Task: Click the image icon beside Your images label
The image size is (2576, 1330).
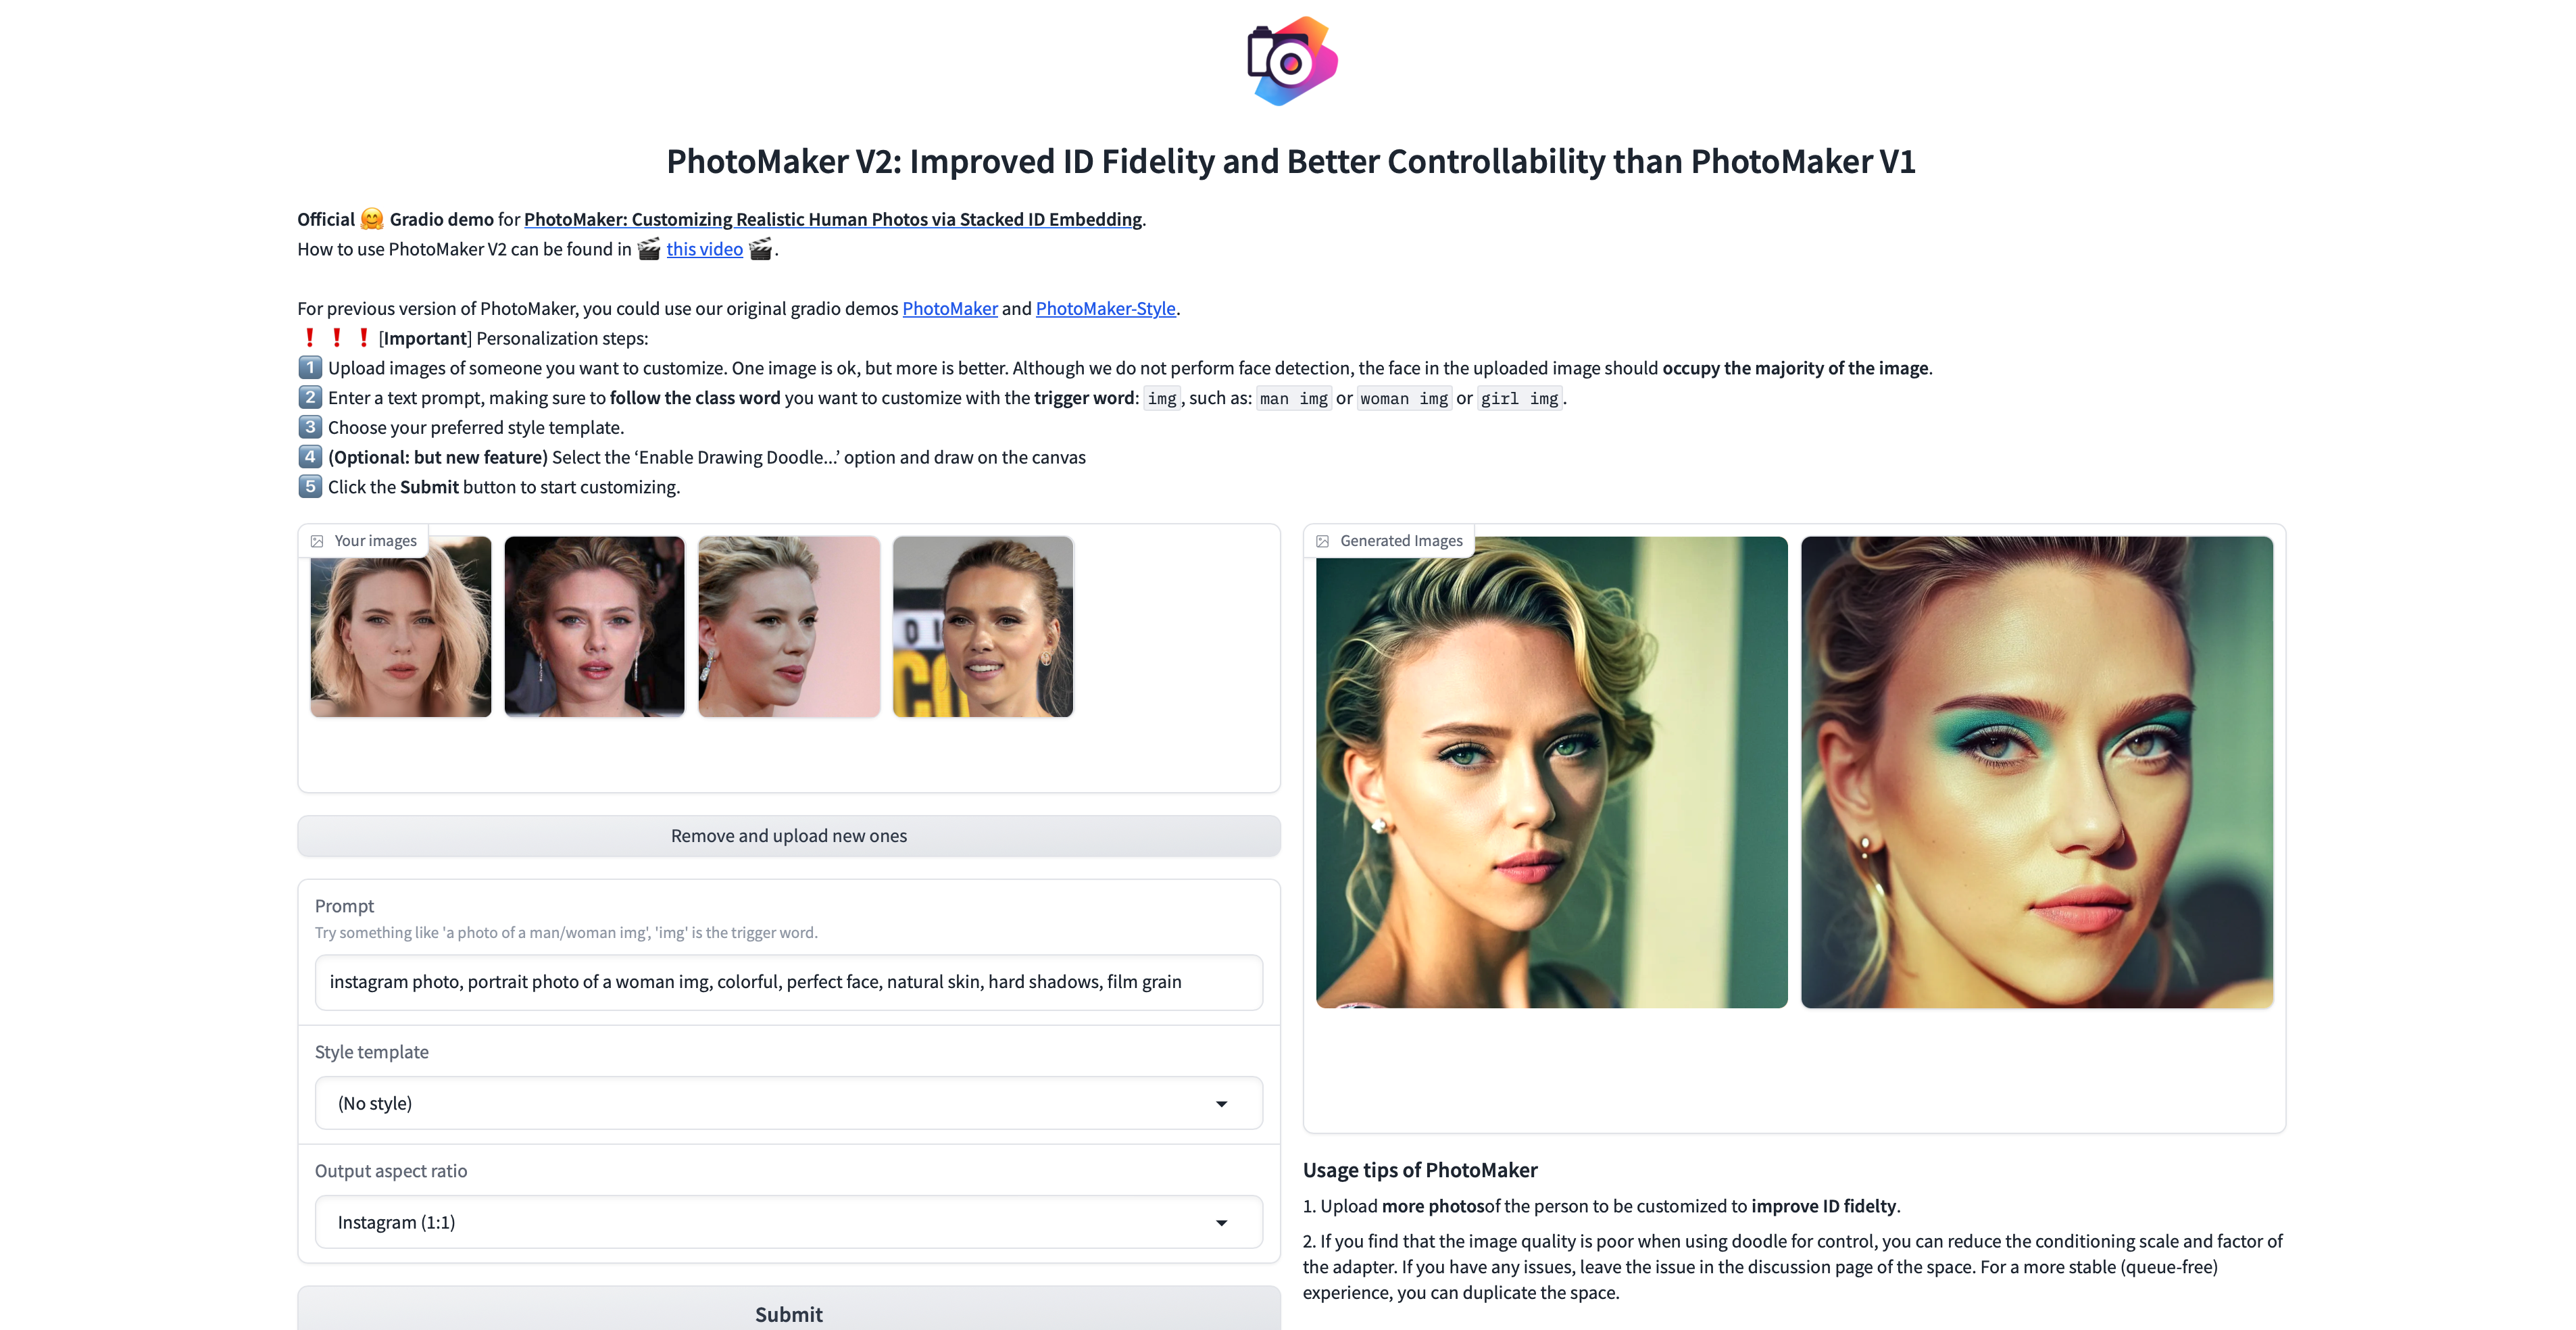Action: coord(317,541)
